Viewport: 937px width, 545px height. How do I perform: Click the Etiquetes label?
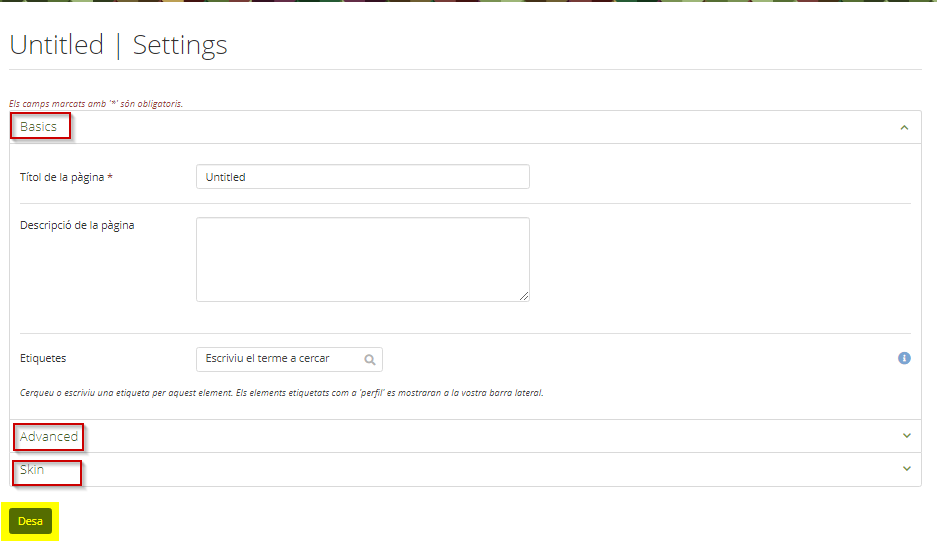(43, 358)
